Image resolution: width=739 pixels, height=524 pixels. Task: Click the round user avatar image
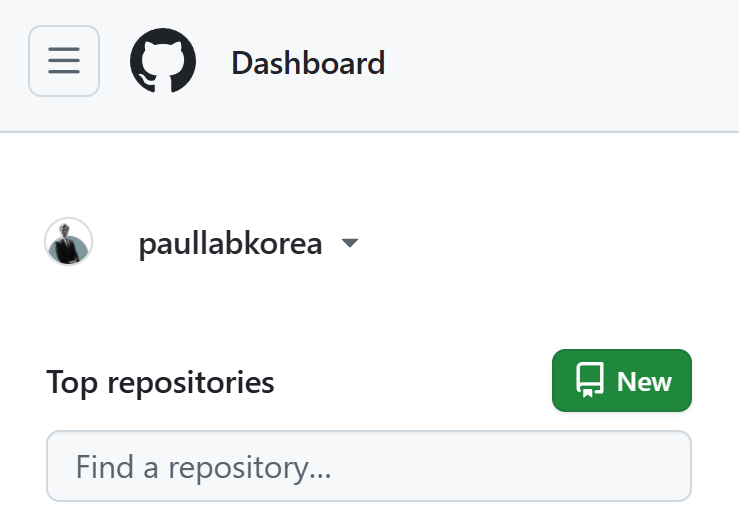[x=69, y=242]
